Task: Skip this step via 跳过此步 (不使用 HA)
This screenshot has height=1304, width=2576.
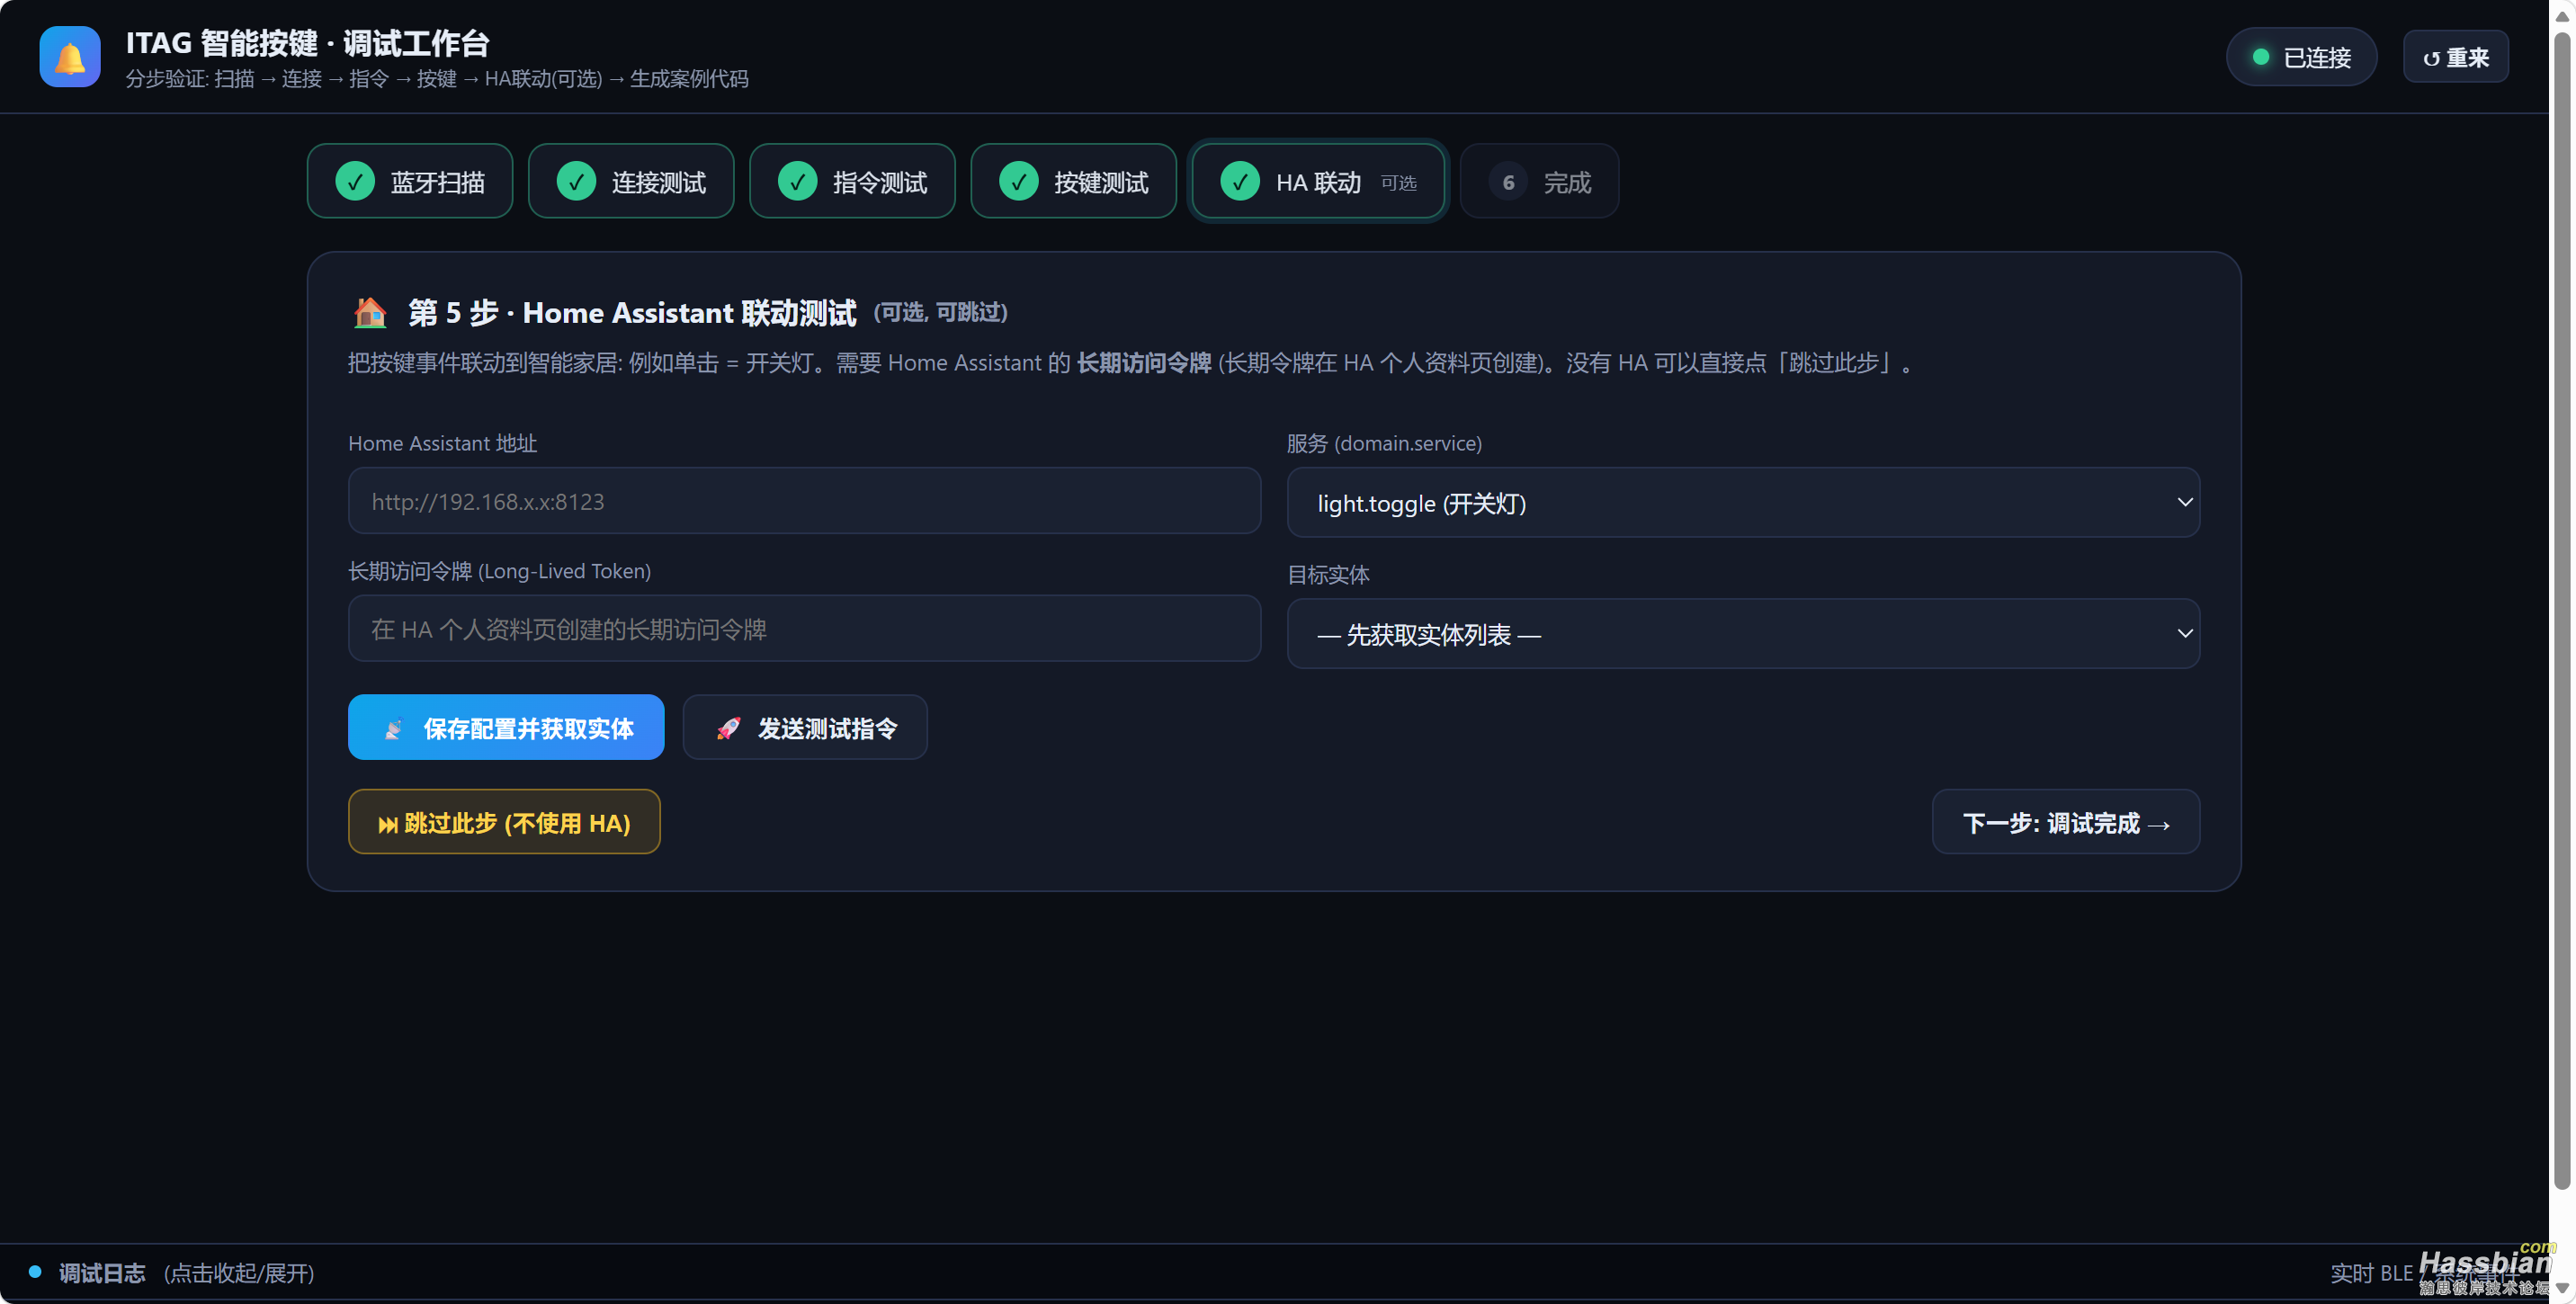Action: click(x=504, y=822)
